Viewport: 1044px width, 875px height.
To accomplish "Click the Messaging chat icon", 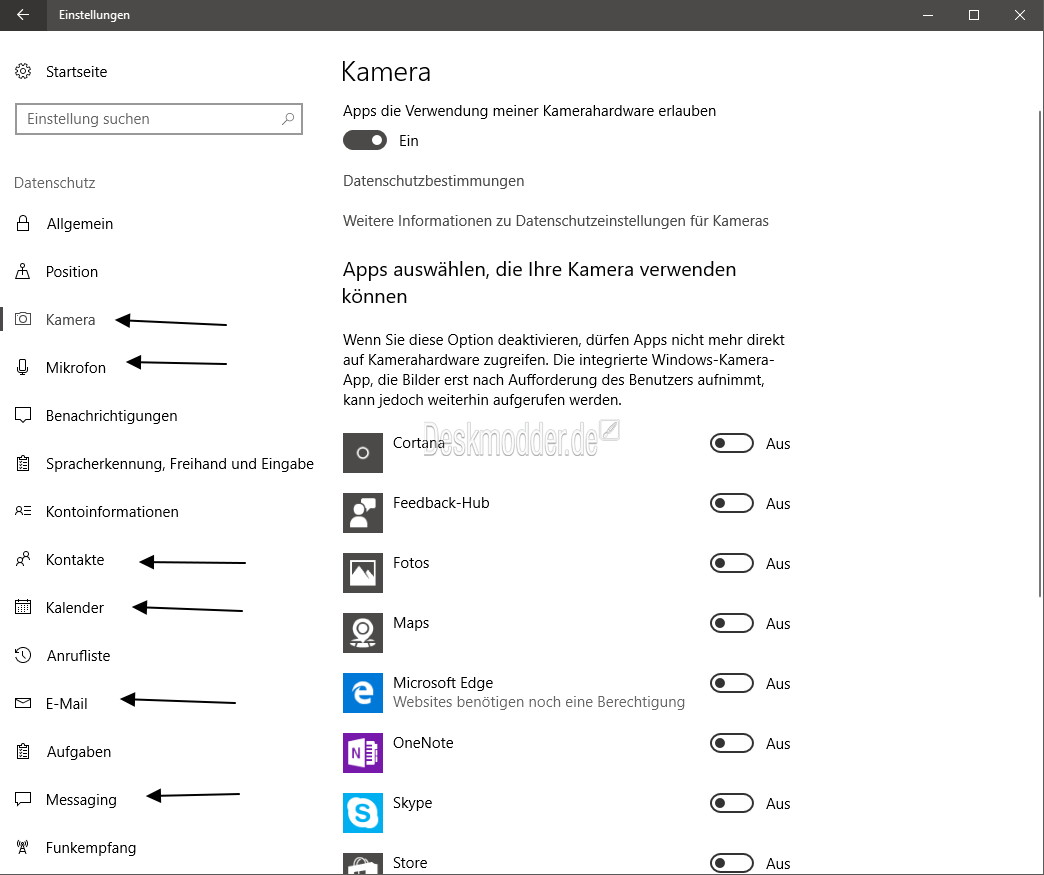I will click(23, 799).
